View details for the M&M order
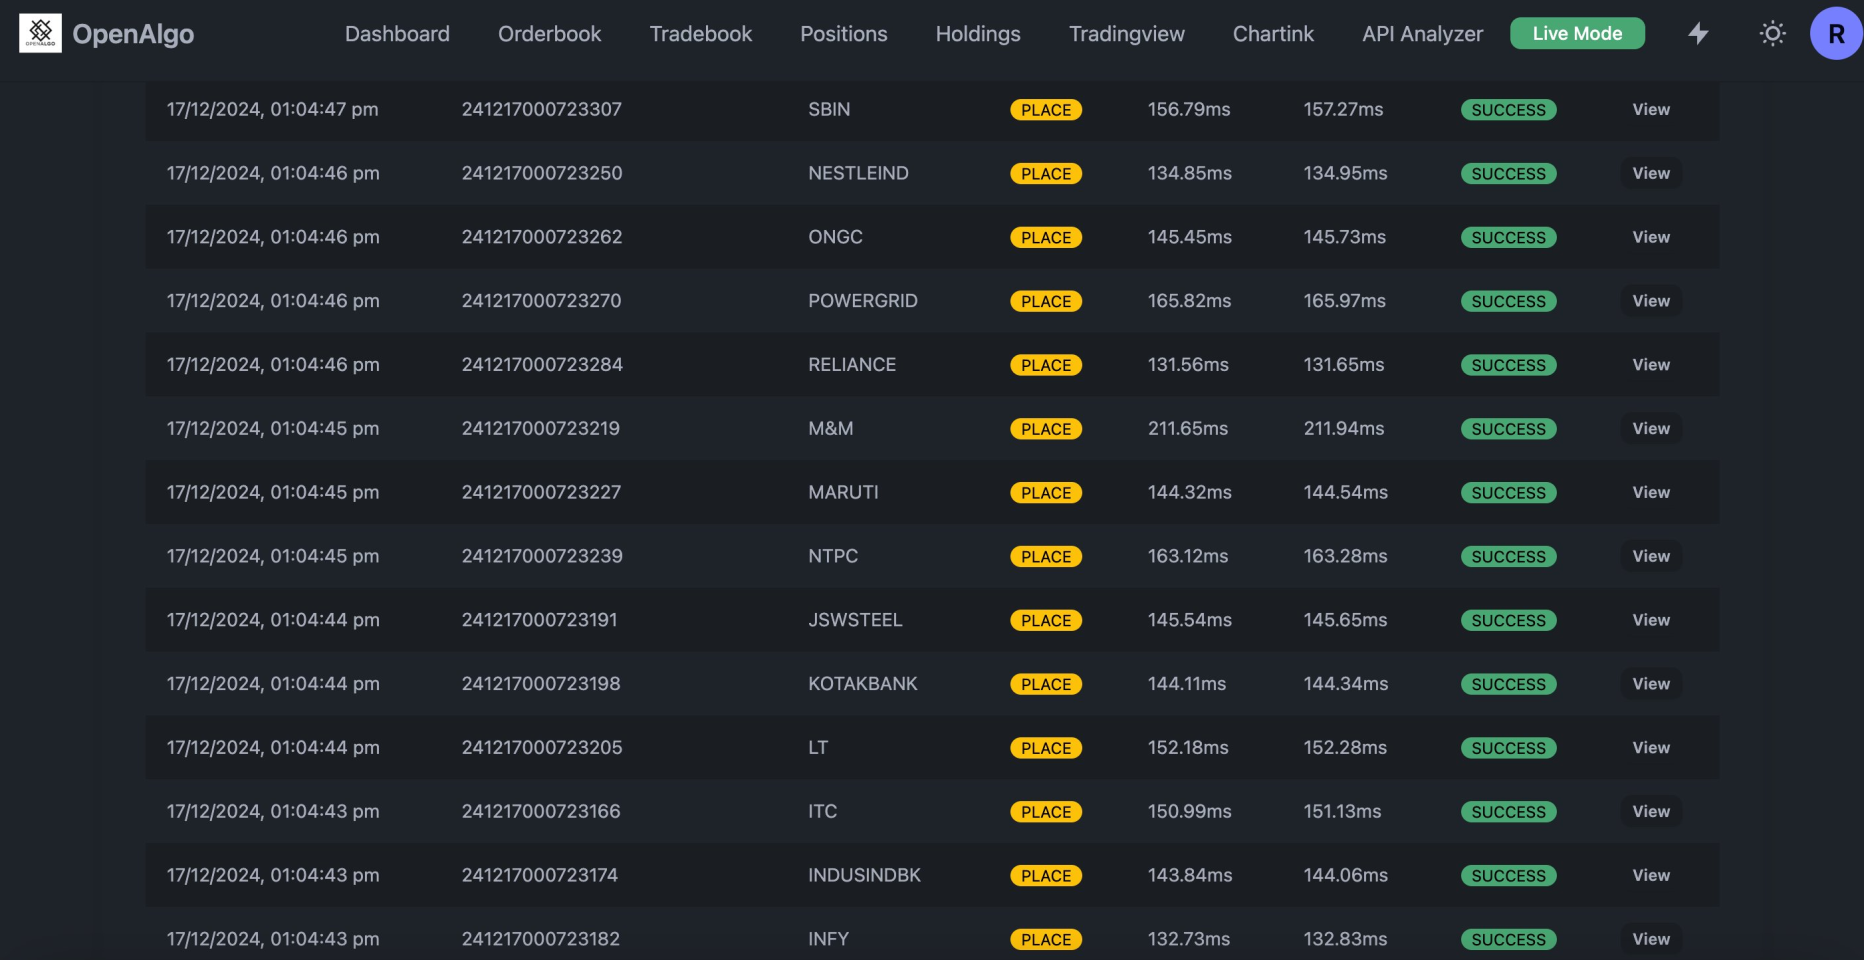 [x=1651, y=428]
